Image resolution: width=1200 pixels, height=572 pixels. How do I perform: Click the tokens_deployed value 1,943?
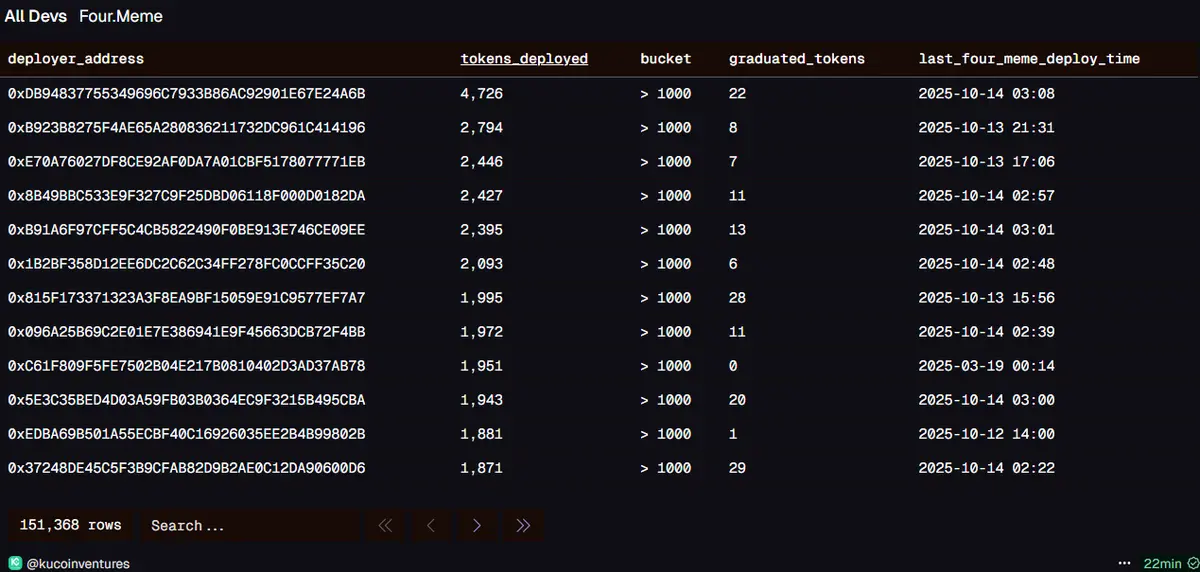pos(481,400)
